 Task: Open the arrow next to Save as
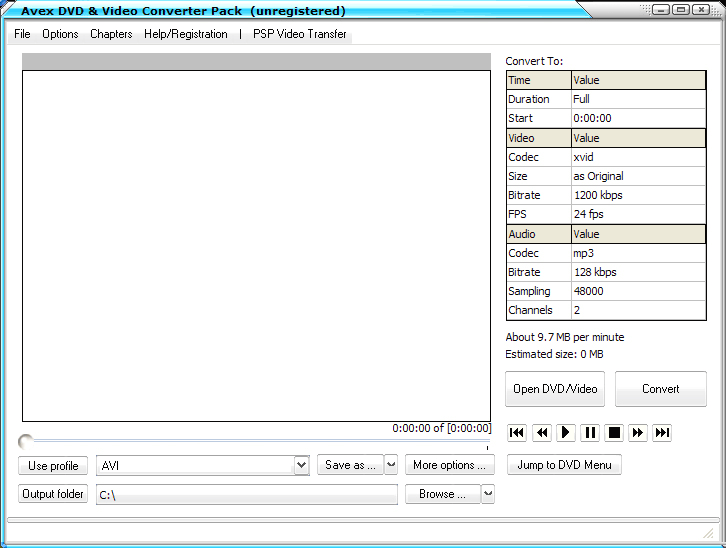coord(391,465)
